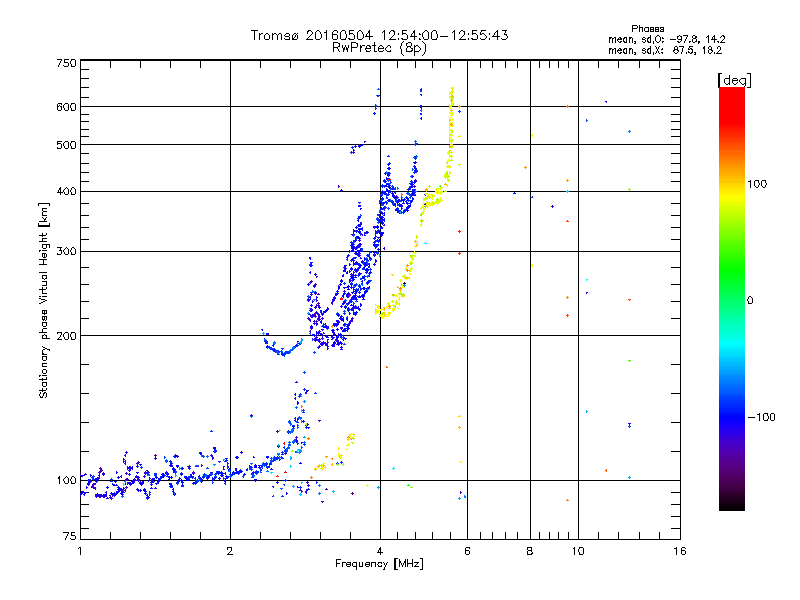Click the 'mean, sd,O: -97.8, 14.2' statistics line

pyautogui.click(x=666, y=39)
